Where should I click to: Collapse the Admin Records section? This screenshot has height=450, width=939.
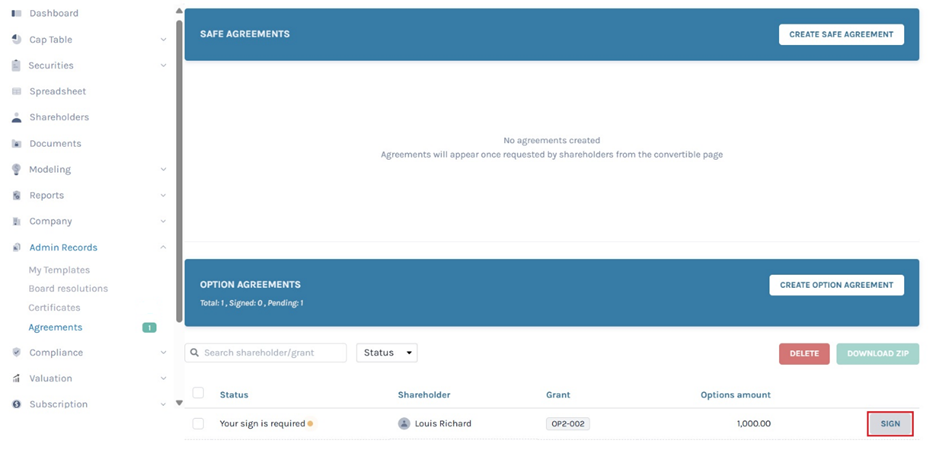(x=163, y=248)
